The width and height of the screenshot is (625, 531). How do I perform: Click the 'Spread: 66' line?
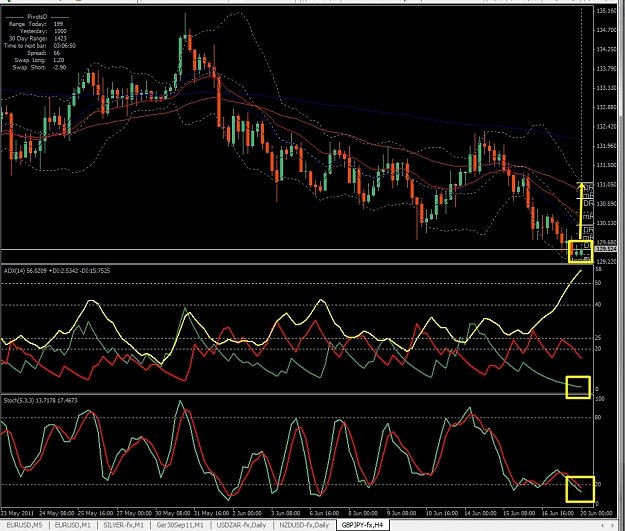(x=43, y=53)
